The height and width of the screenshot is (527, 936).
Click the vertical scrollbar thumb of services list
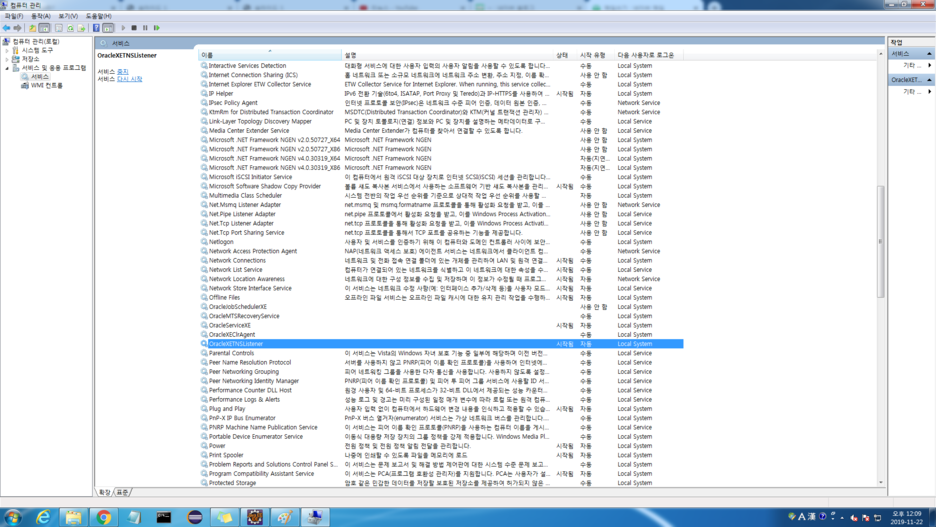coord(880,241)
